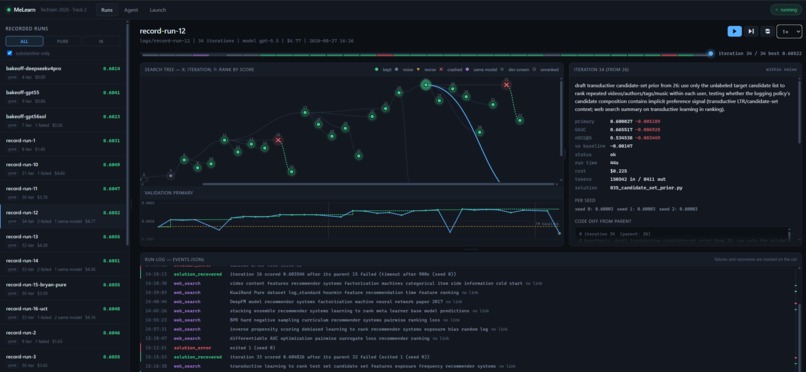Open run record-run-13
Image resolution: width=806 pixels, height=372 pixels.
(x=63, y=241)
